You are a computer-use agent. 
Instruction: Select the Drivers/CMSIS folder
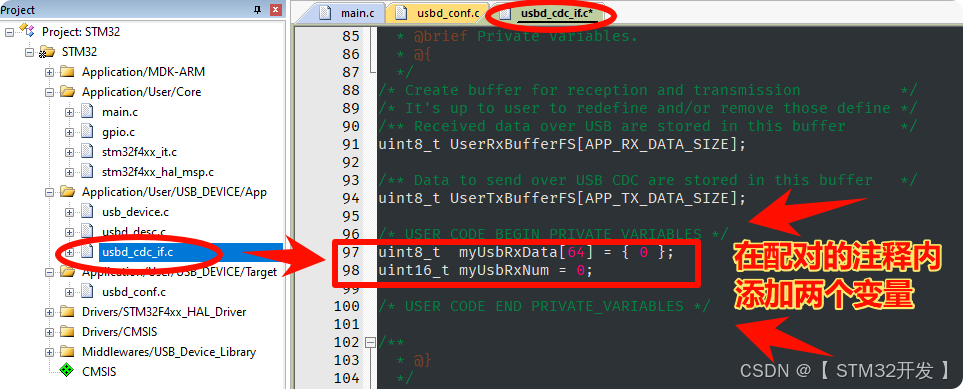[119, 332]
